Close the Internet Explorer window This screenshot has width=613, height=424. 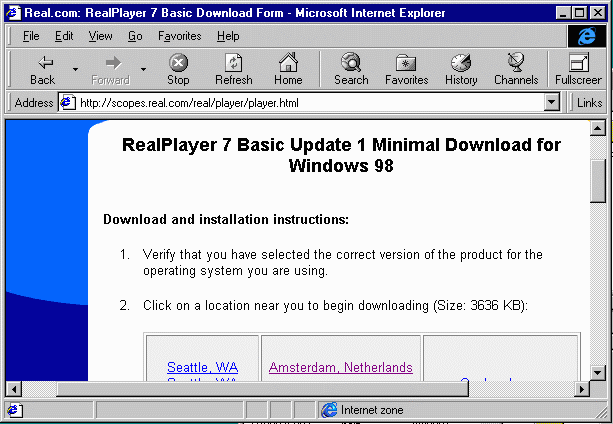(x=598, y=13)
